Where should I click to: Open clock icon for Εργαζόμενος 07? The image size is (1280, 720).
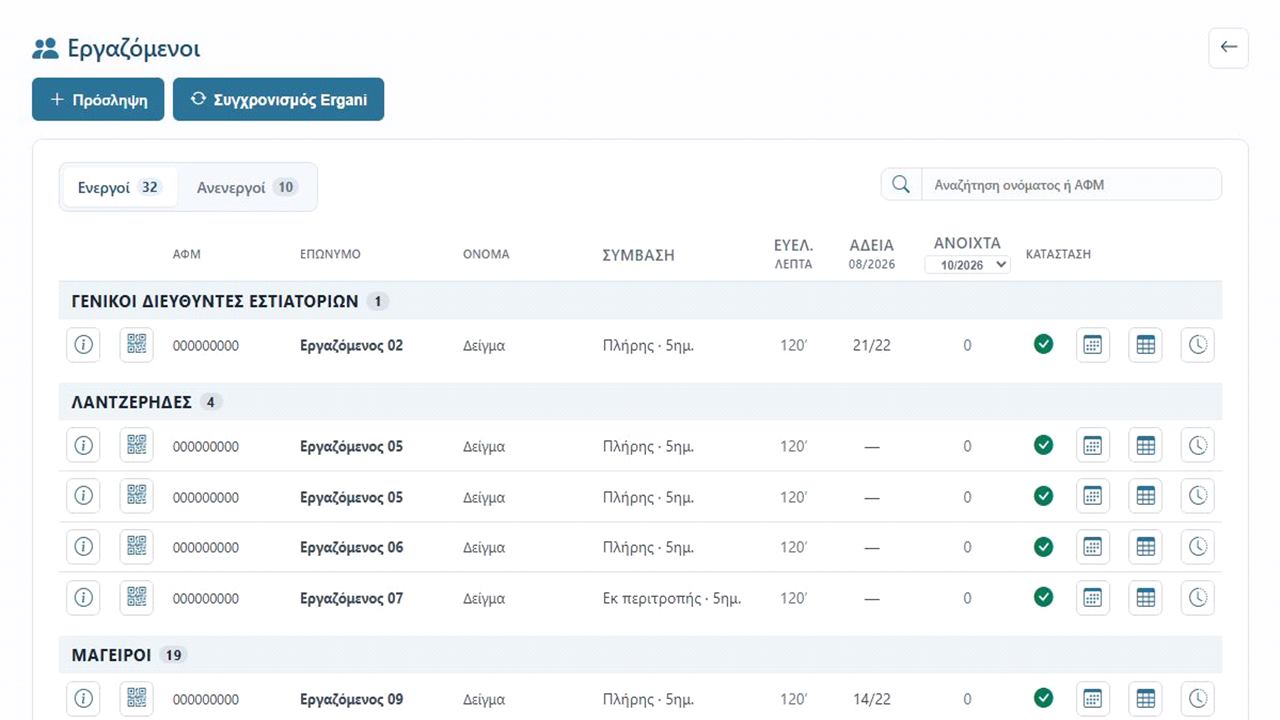1198,598
